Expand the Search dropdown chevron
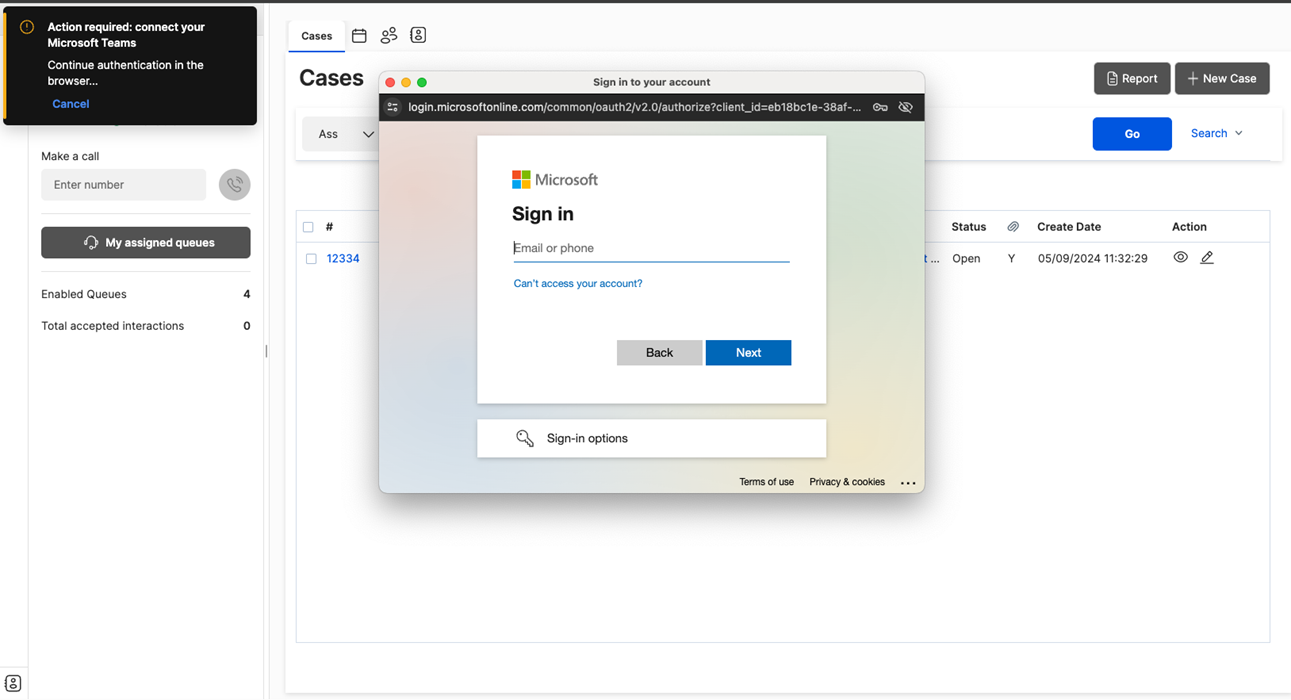This screenshot has height=700, width=1291. pos(1239,133)
